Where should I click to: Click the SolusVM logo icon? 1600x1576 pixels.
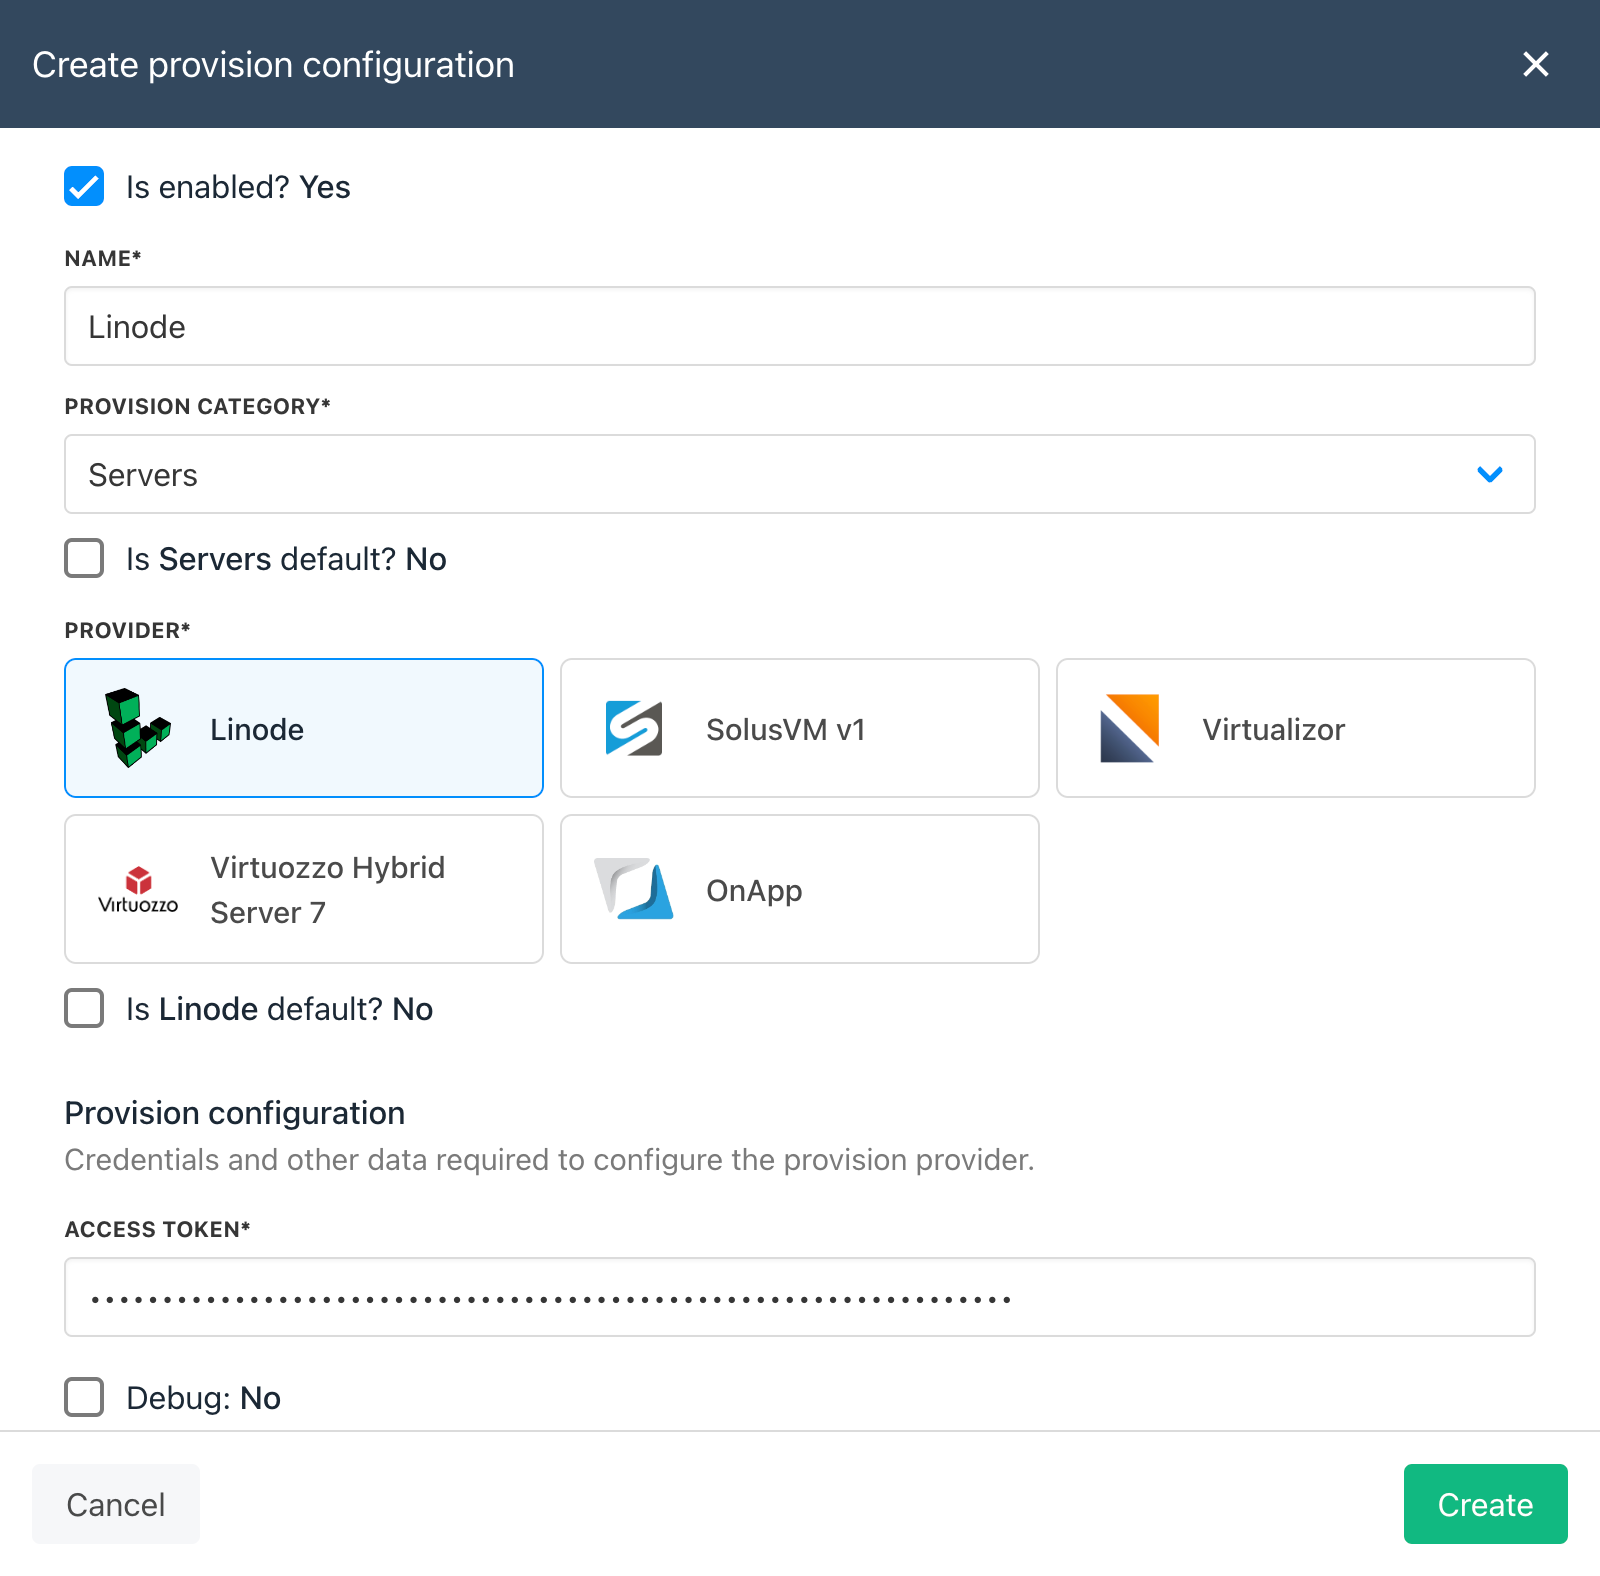click(x=634, y=728)
